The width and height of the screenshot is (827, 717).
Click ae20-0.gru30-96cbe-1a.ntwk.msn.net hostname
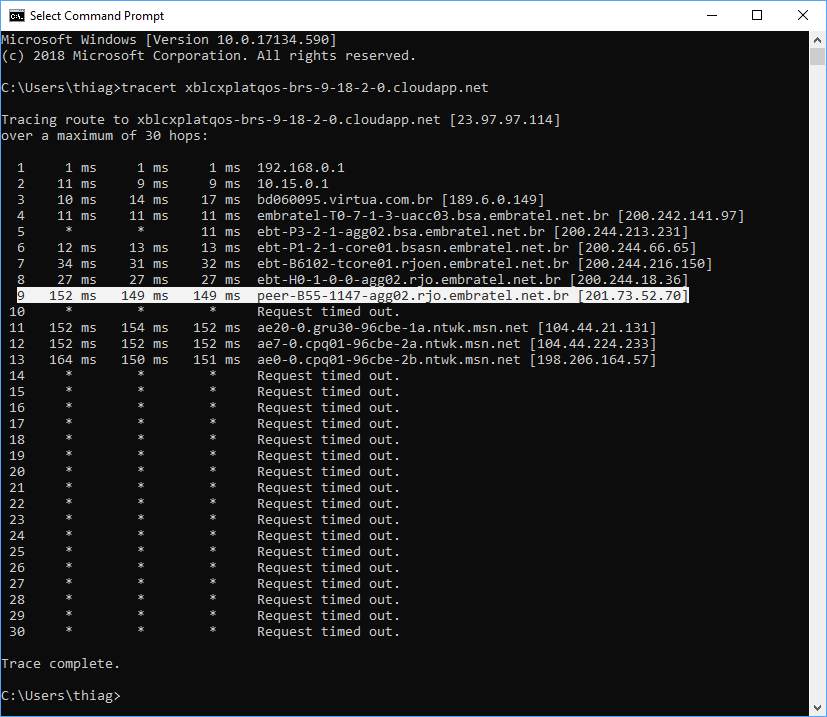click(392, 328)
